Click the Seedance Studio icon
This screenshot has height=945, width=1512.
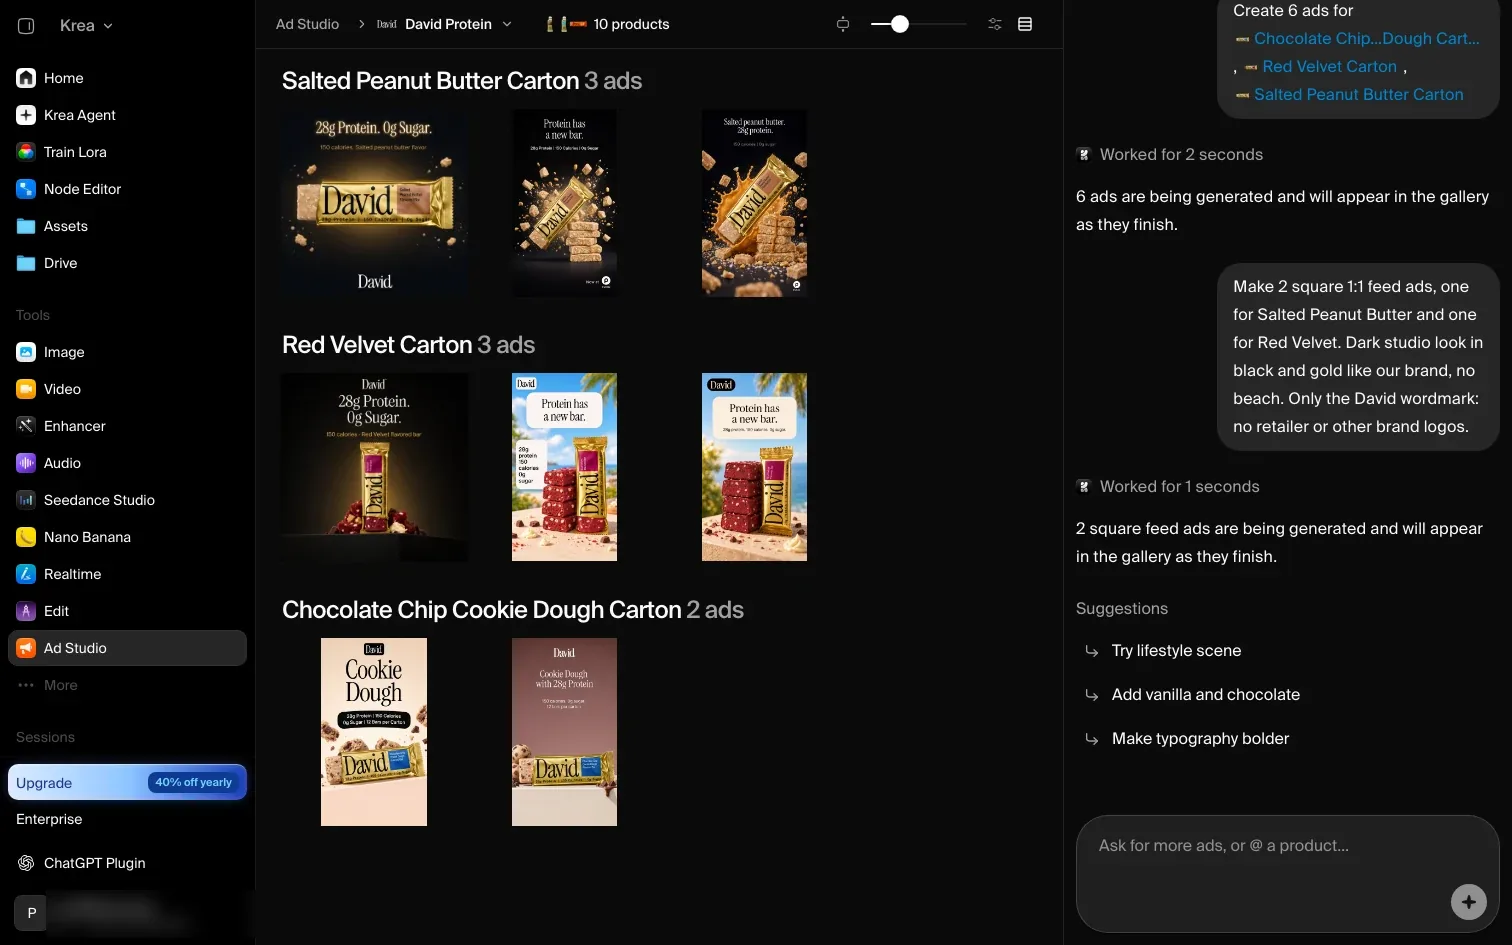(x=26, y=500)
